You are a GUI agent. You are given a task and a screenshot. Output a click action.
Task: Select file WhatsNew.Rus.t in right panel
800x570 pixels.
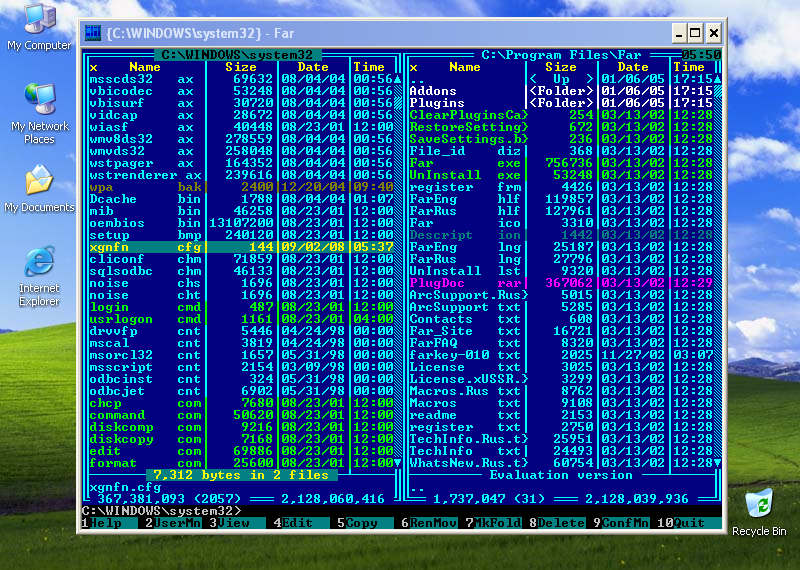coord(561,463)
